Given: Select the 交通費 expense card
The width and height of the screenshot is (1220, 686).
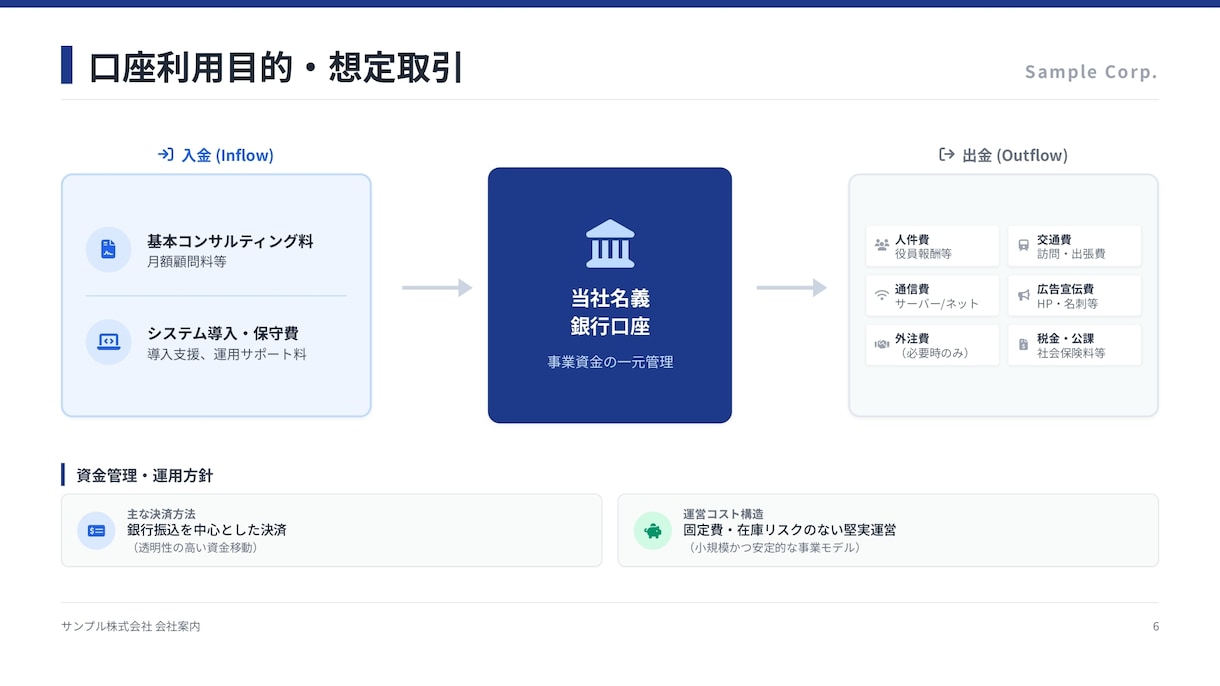Looking at the screenshot, I should click(x=1074, y=246).
